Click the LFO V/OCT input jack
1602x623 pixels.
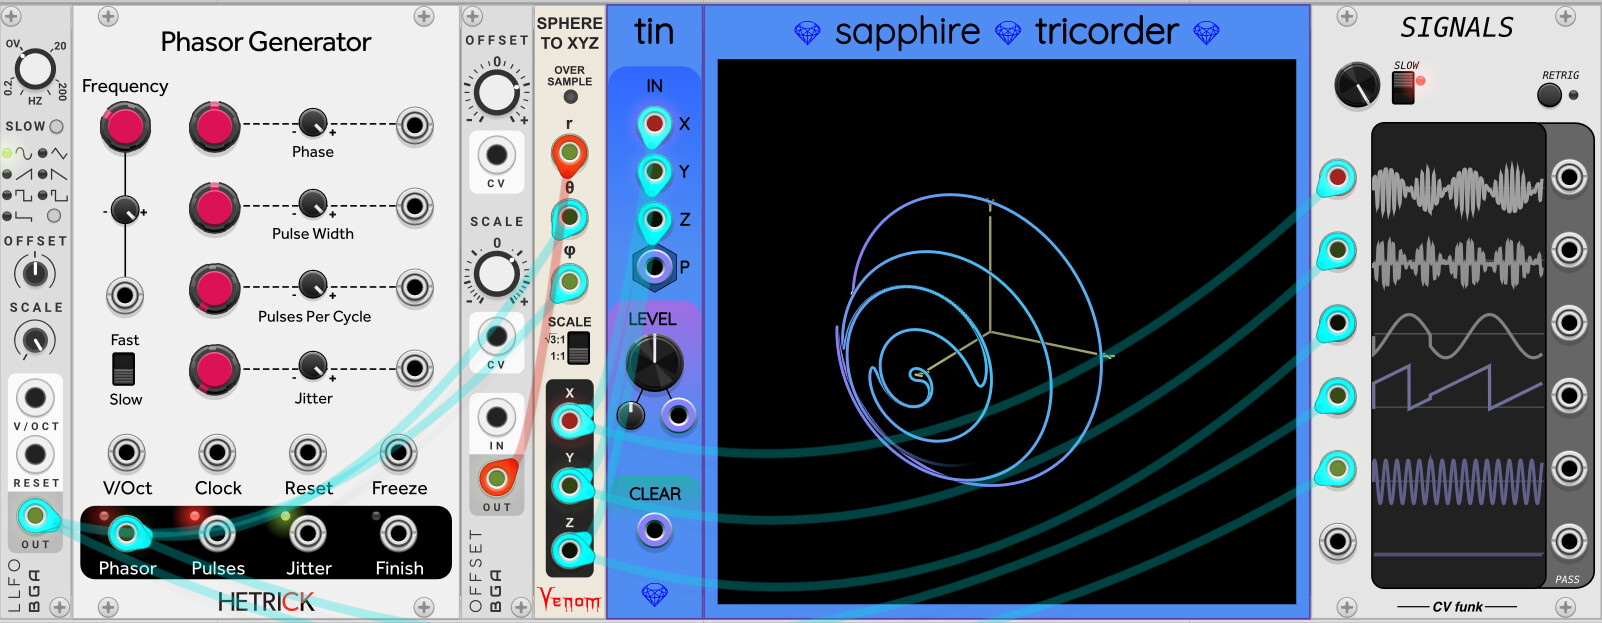(35, 398)
